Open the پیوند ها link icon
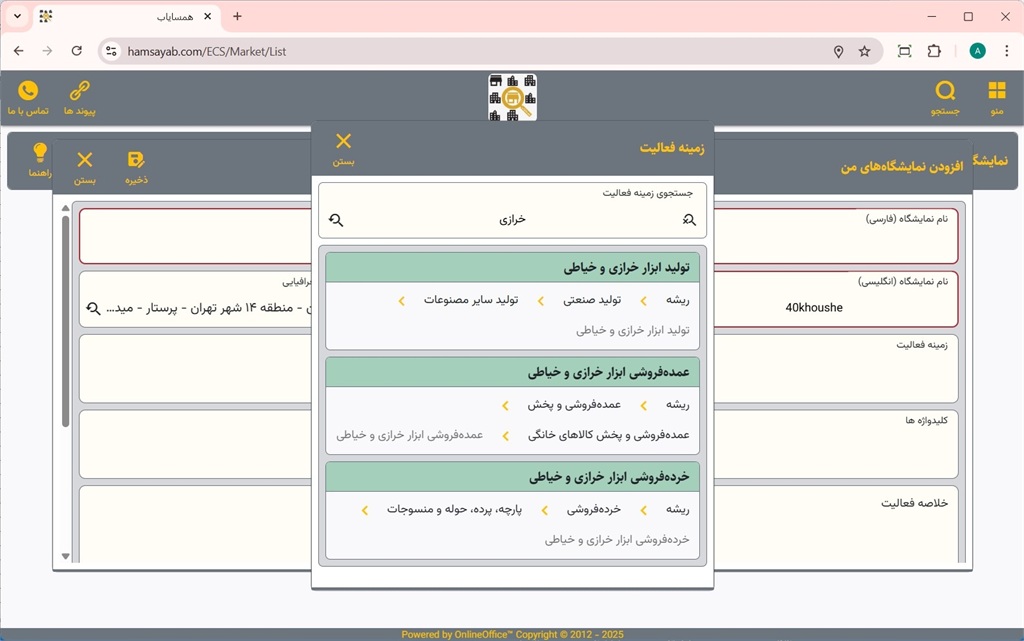Screen dimensions: 1024x641 click(x=79, y=98)
